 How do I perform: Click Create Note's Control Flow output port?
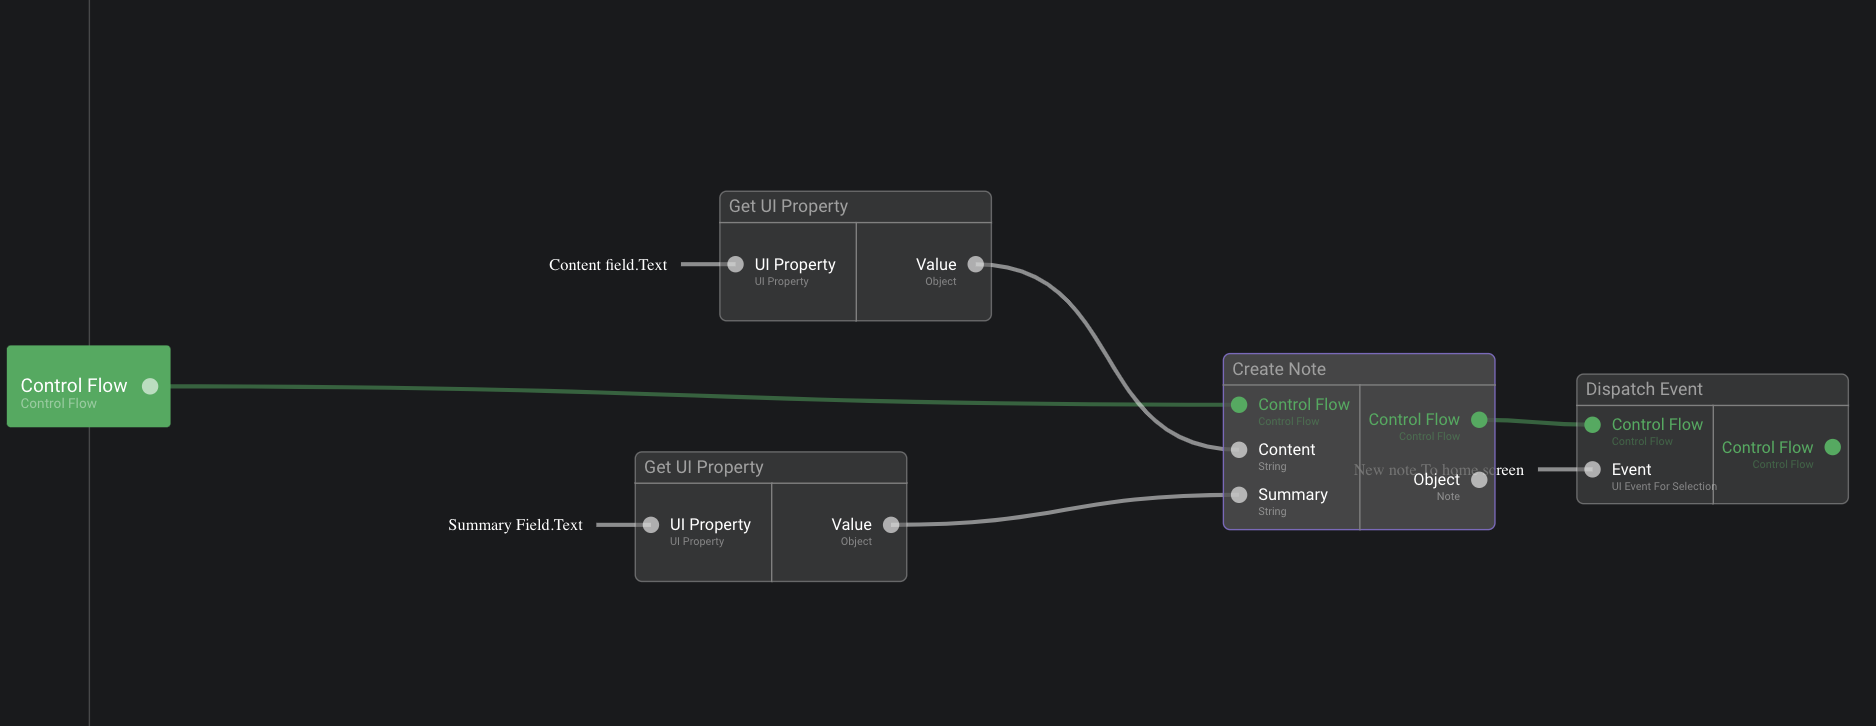(1479, 420)
